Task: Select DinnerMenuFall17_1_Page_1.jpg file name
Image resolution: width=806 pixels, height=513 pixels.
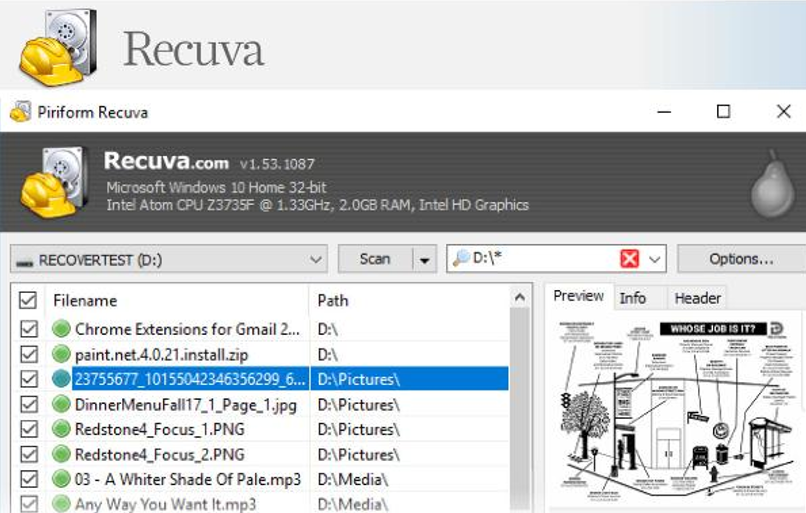Action: point(186,405)
